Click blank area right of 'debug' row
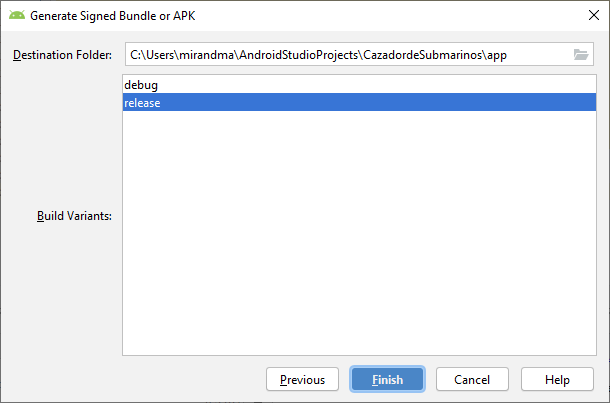This screenshot has height=403, width=610. pos(400,86)
